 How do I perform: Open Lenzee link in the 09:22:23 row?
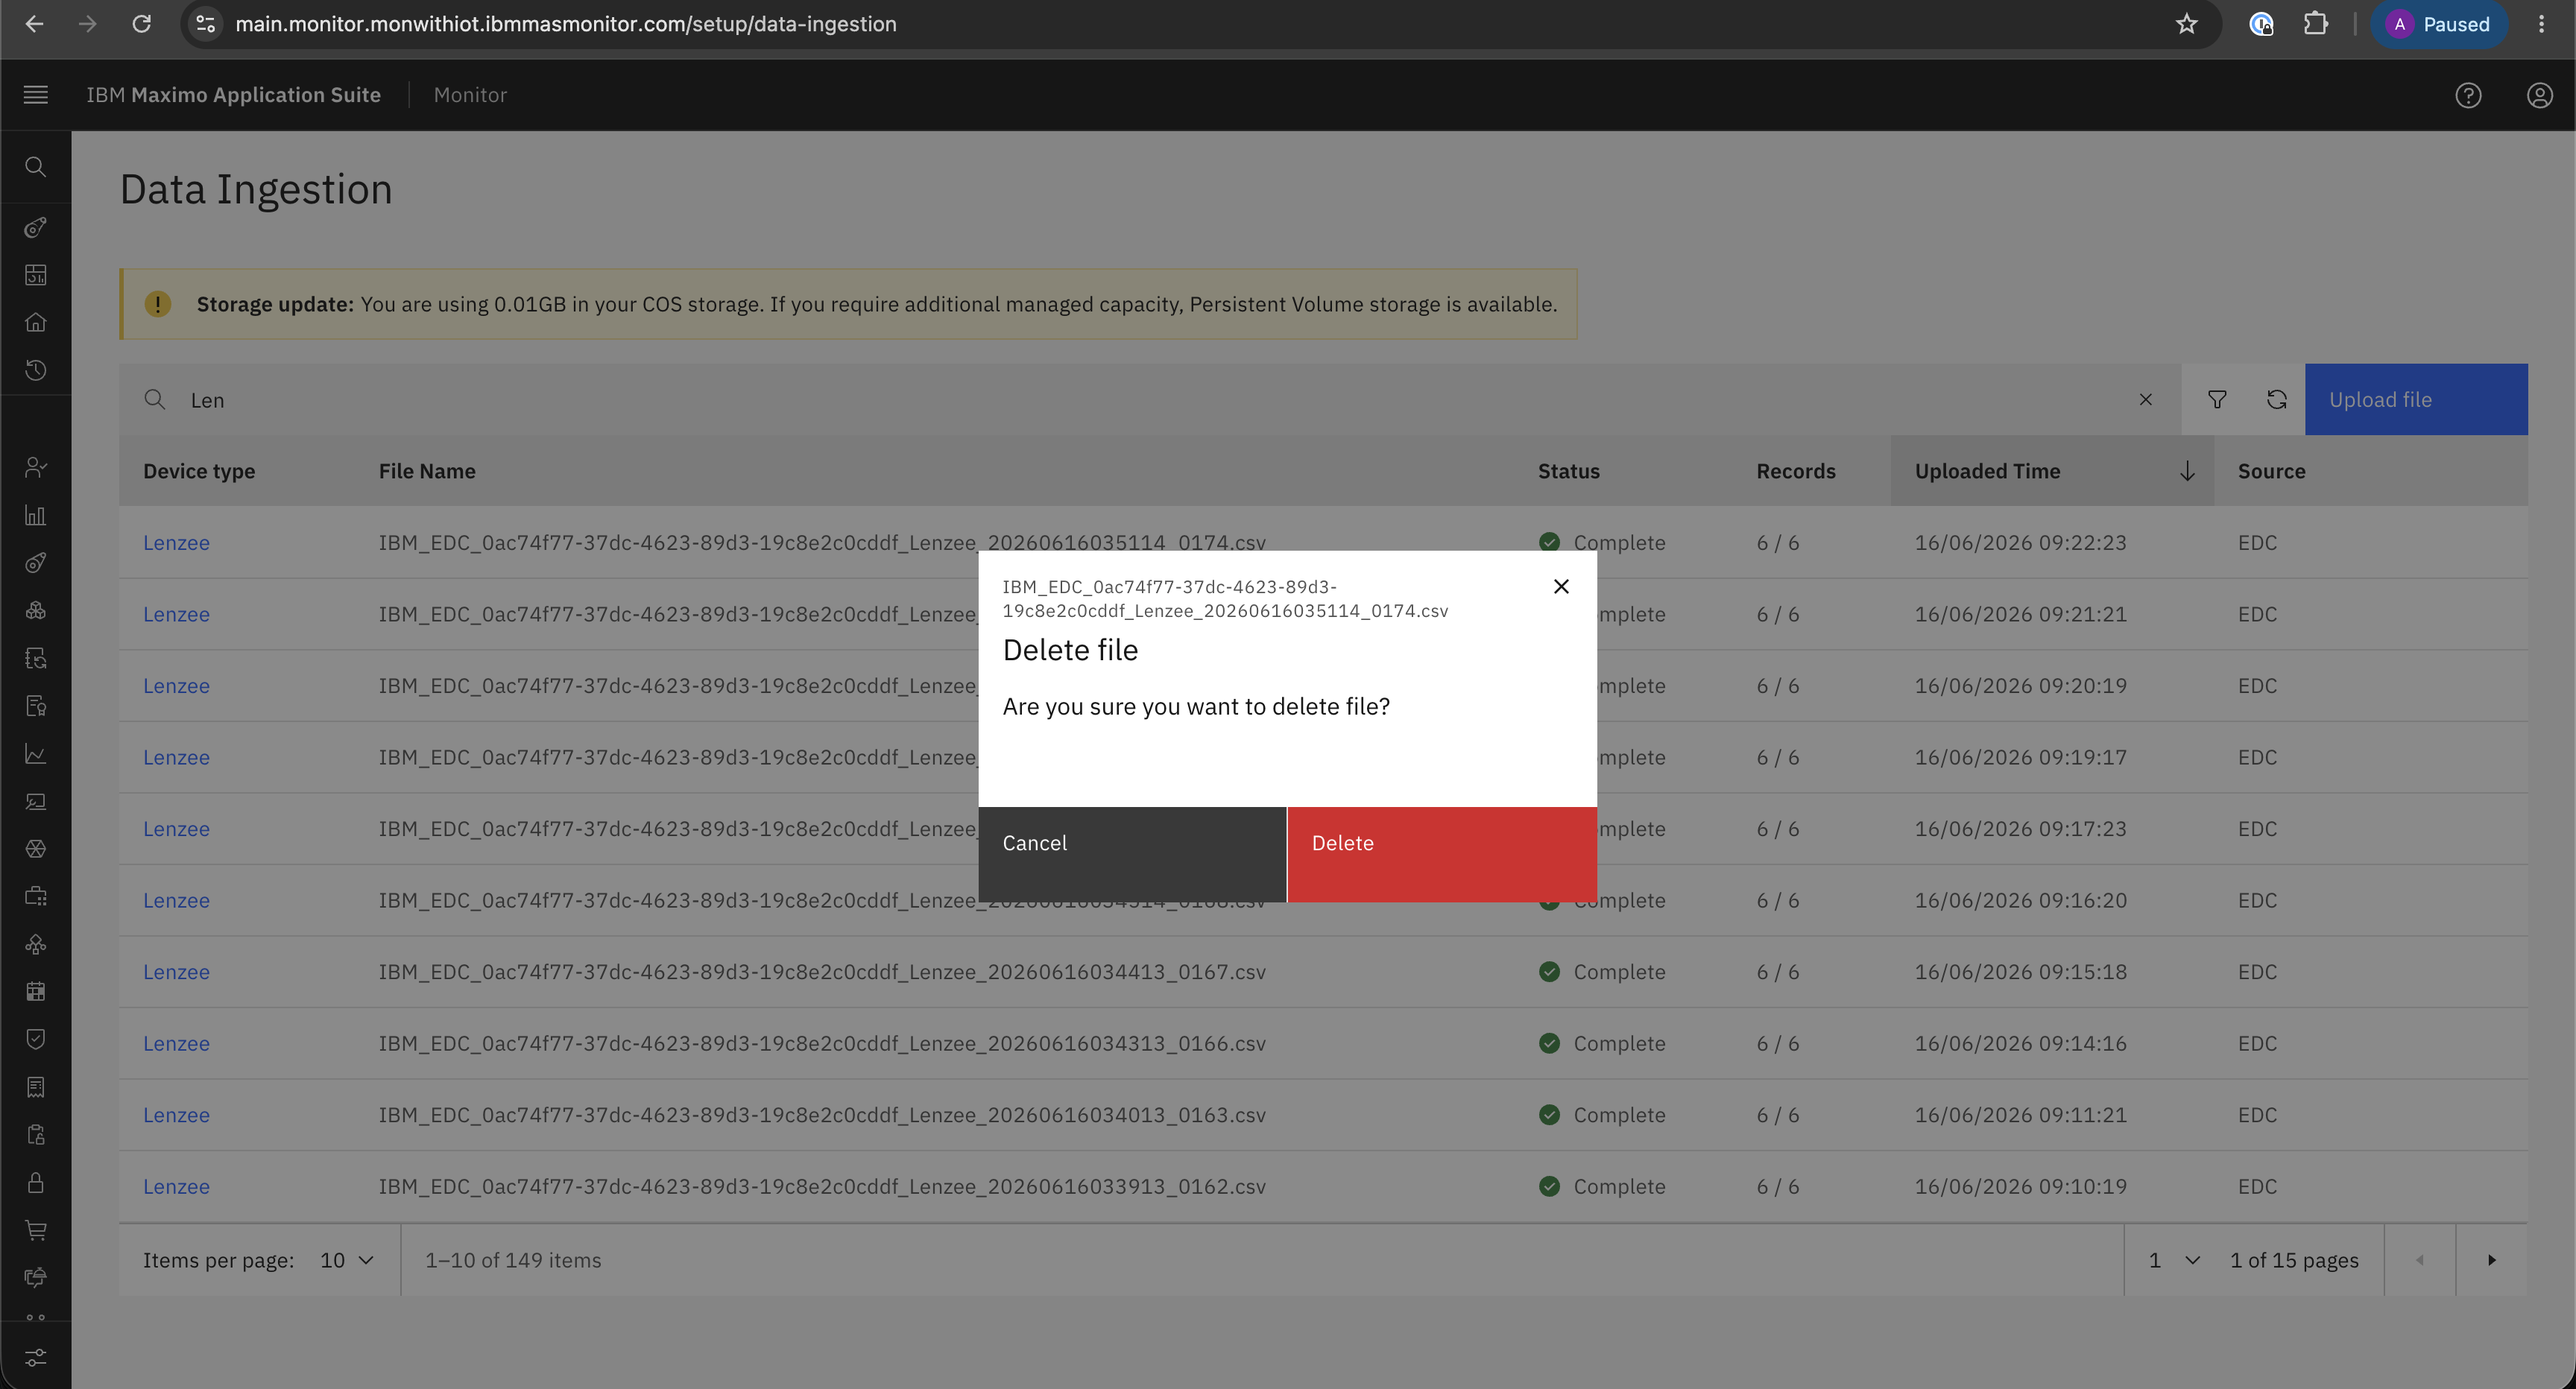(176, 543)
